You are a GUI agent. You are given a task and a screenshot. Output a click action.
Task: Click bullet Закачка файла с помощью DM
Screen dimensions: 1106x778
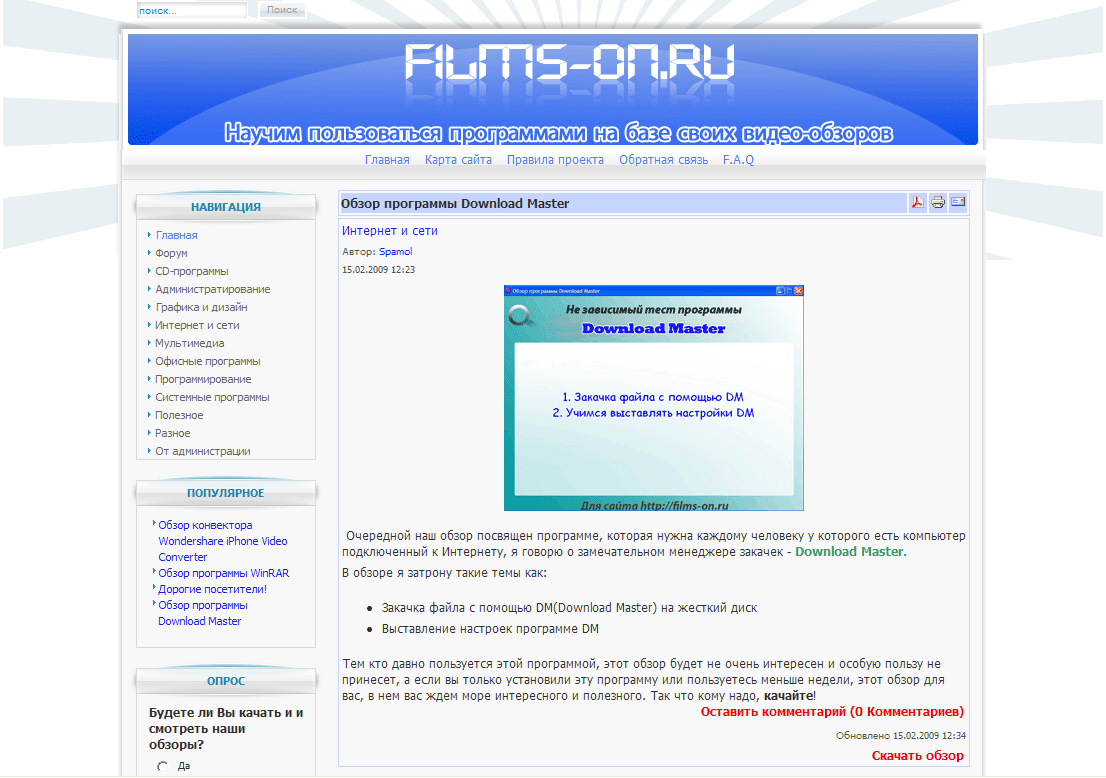coord(569,607)
